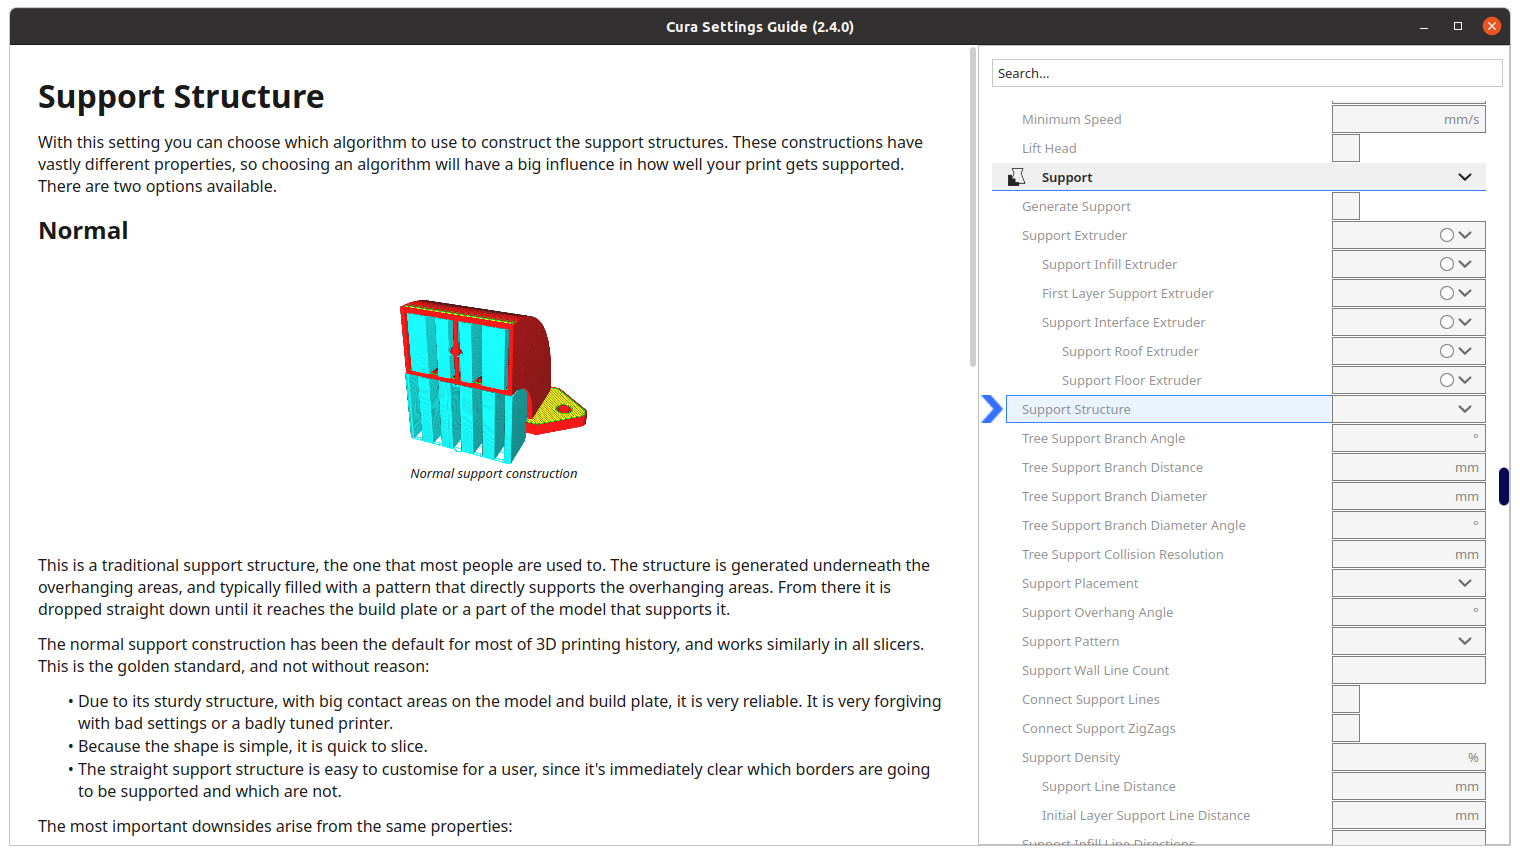The image size is (1520, 855).
Task: Click the Initial Layer Support Line Distance field
Action: tap(1408, 815)
